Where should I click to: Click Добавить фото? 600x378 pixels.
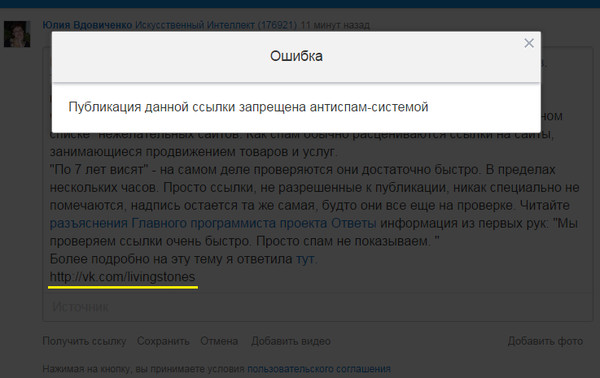(x=545, y=341)
